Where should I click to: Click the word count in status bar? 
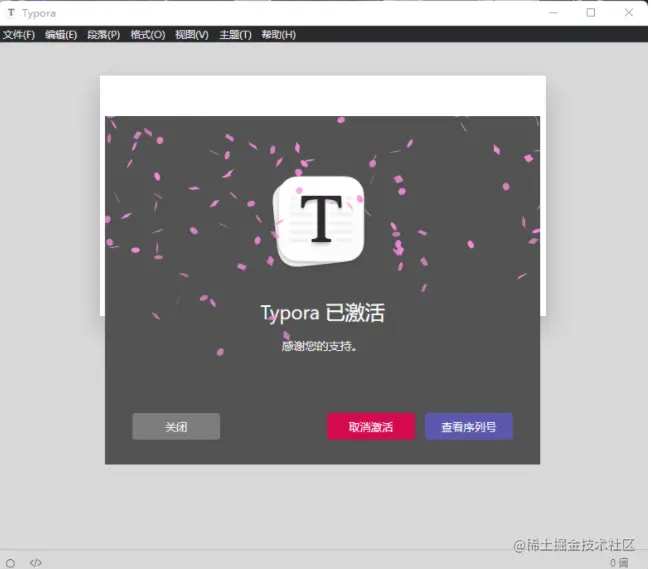pos(619,563)
